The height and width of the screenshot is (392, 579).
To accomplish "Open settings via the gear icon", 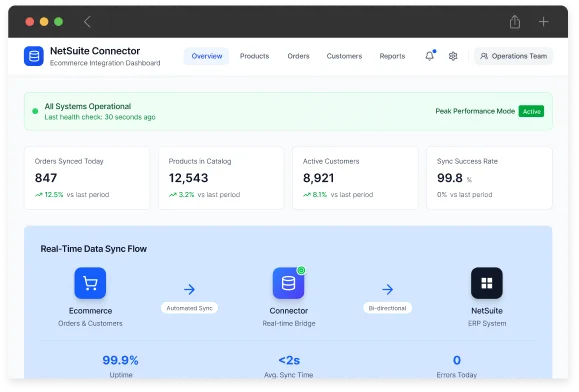I will [x=453, y=56].
